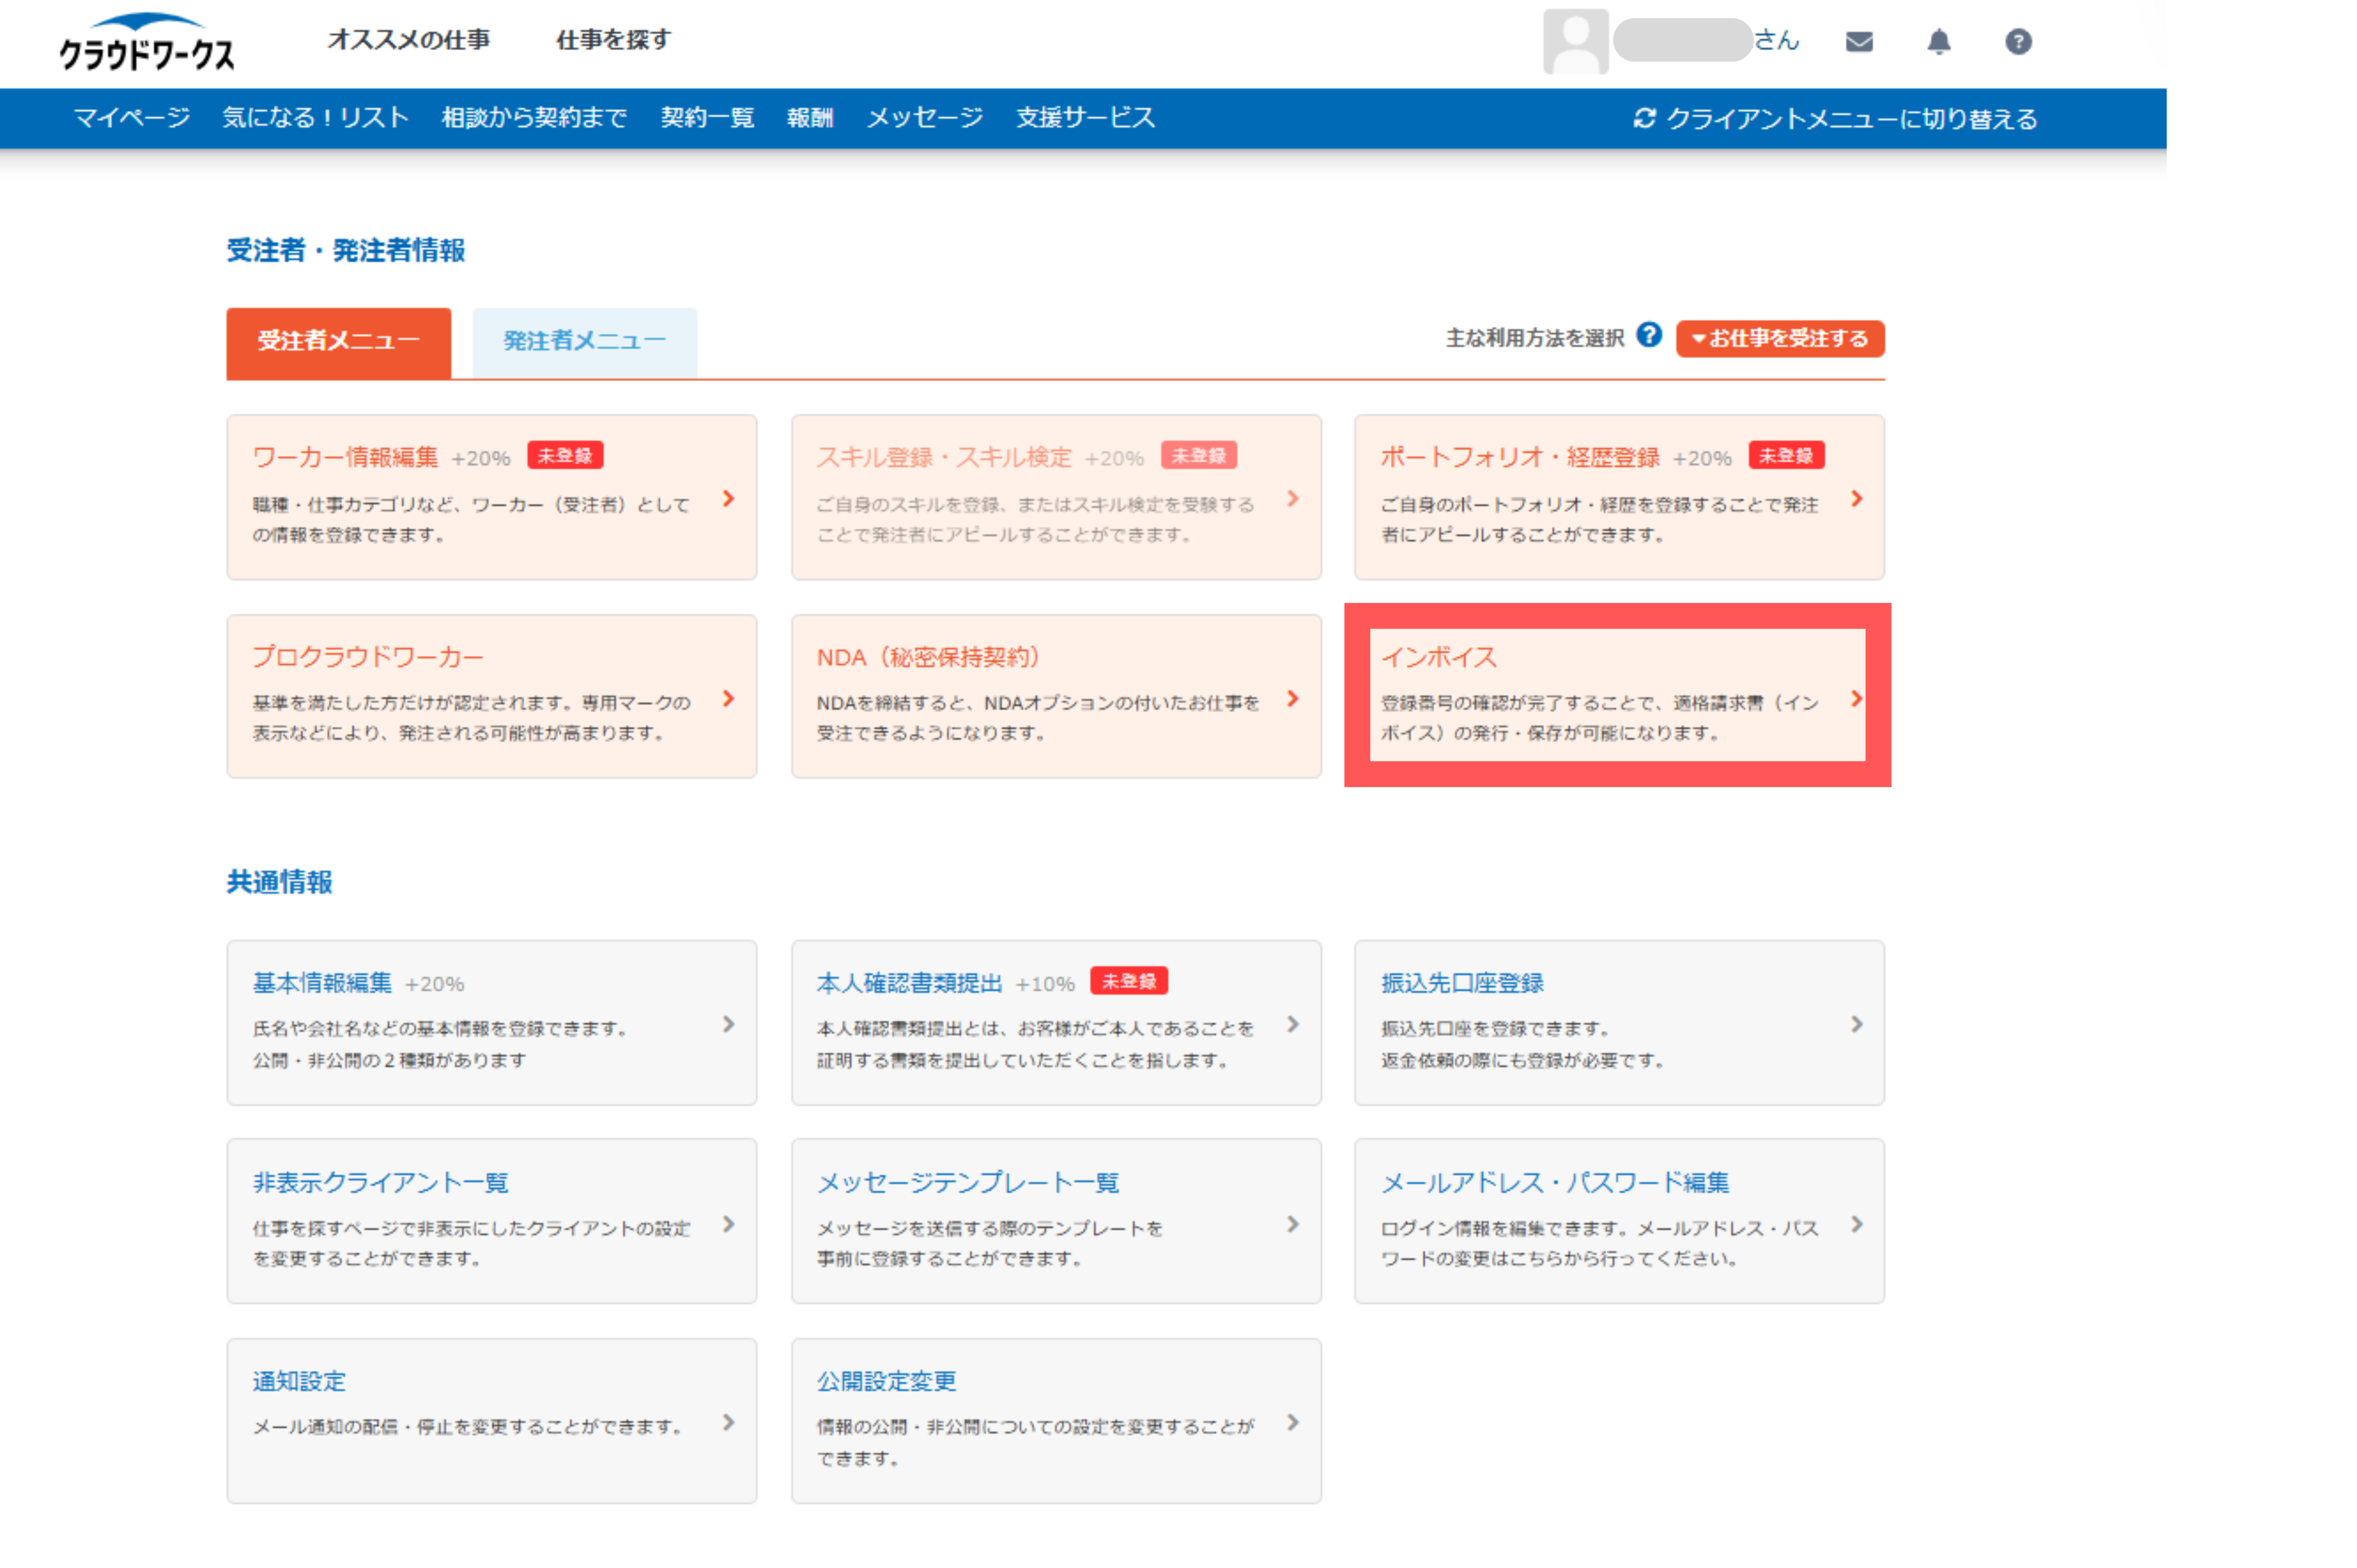Switch to 受注者メニュー tab
This screenshot has width=2357, height=1568.
[x=338, y=342]
